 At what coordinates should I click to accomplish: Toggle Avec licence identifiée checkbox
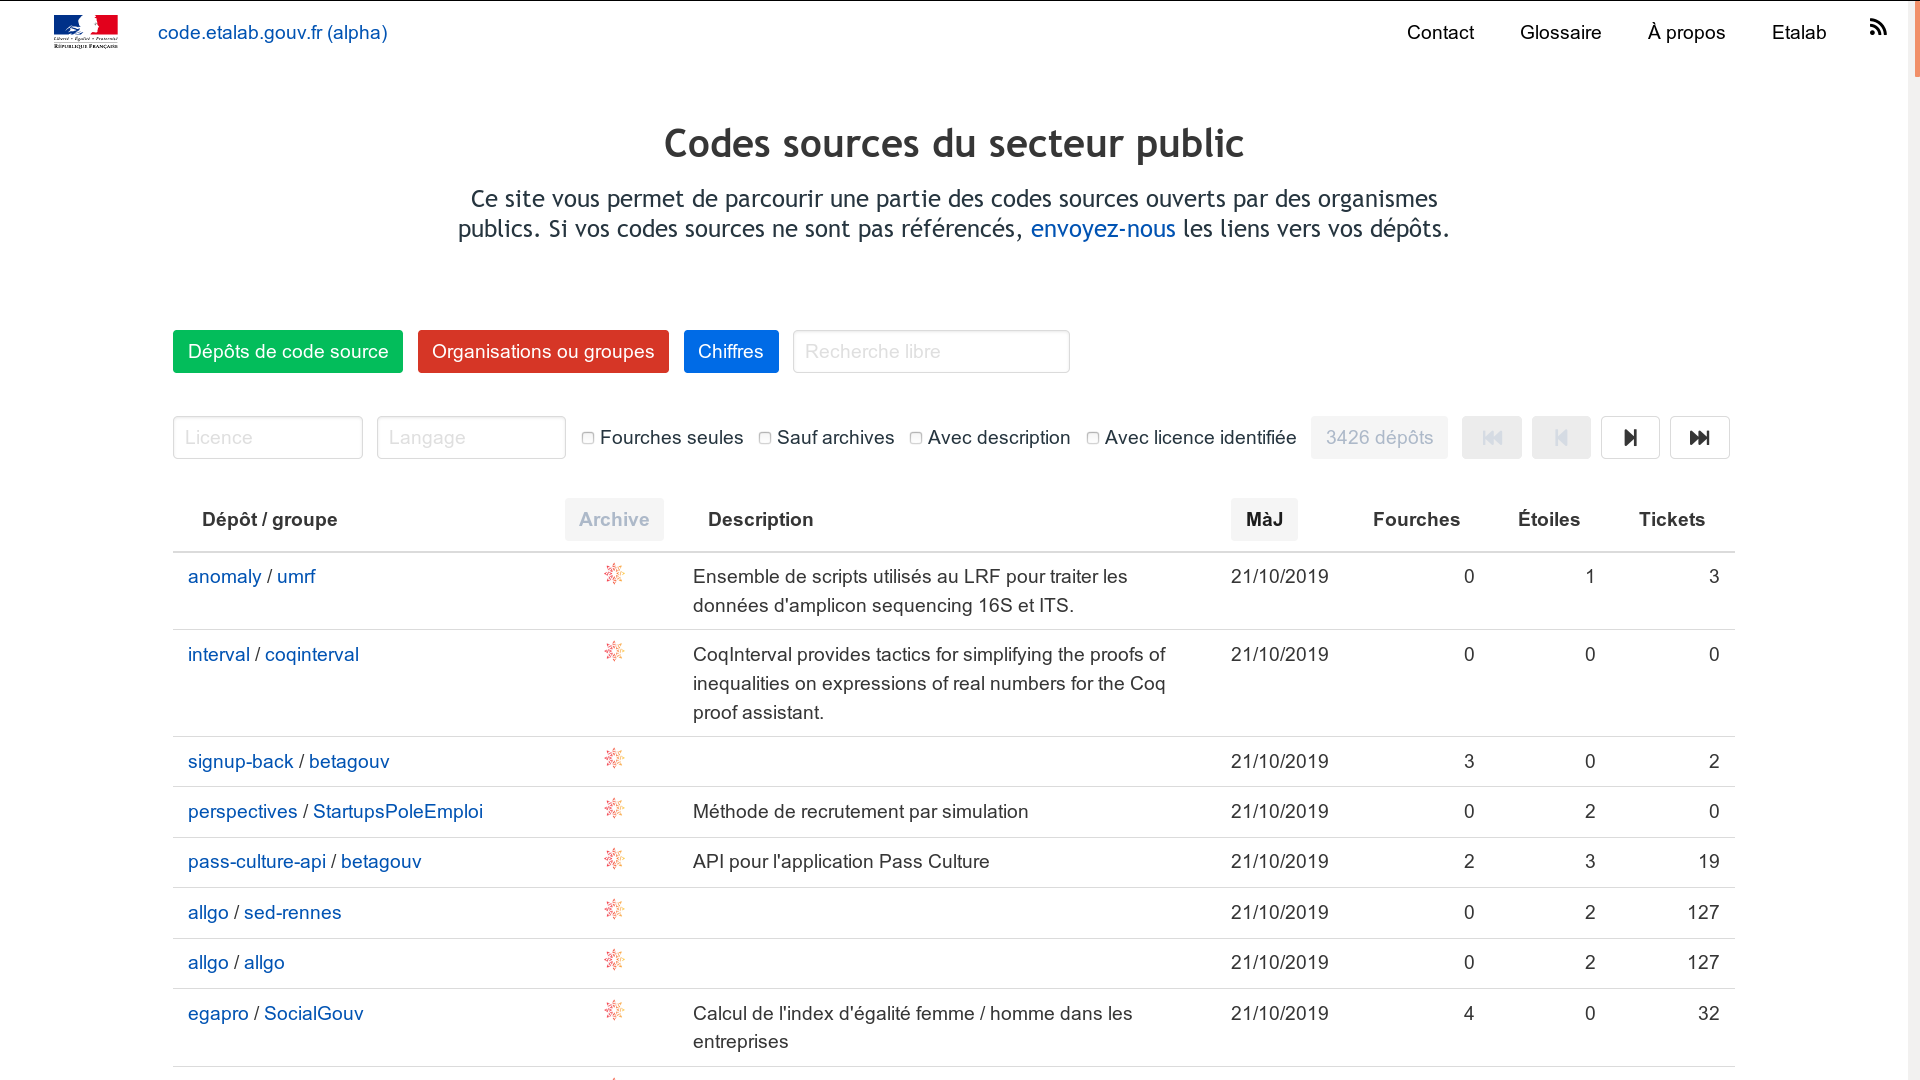pyautogui.click(x=1093, y=438)
